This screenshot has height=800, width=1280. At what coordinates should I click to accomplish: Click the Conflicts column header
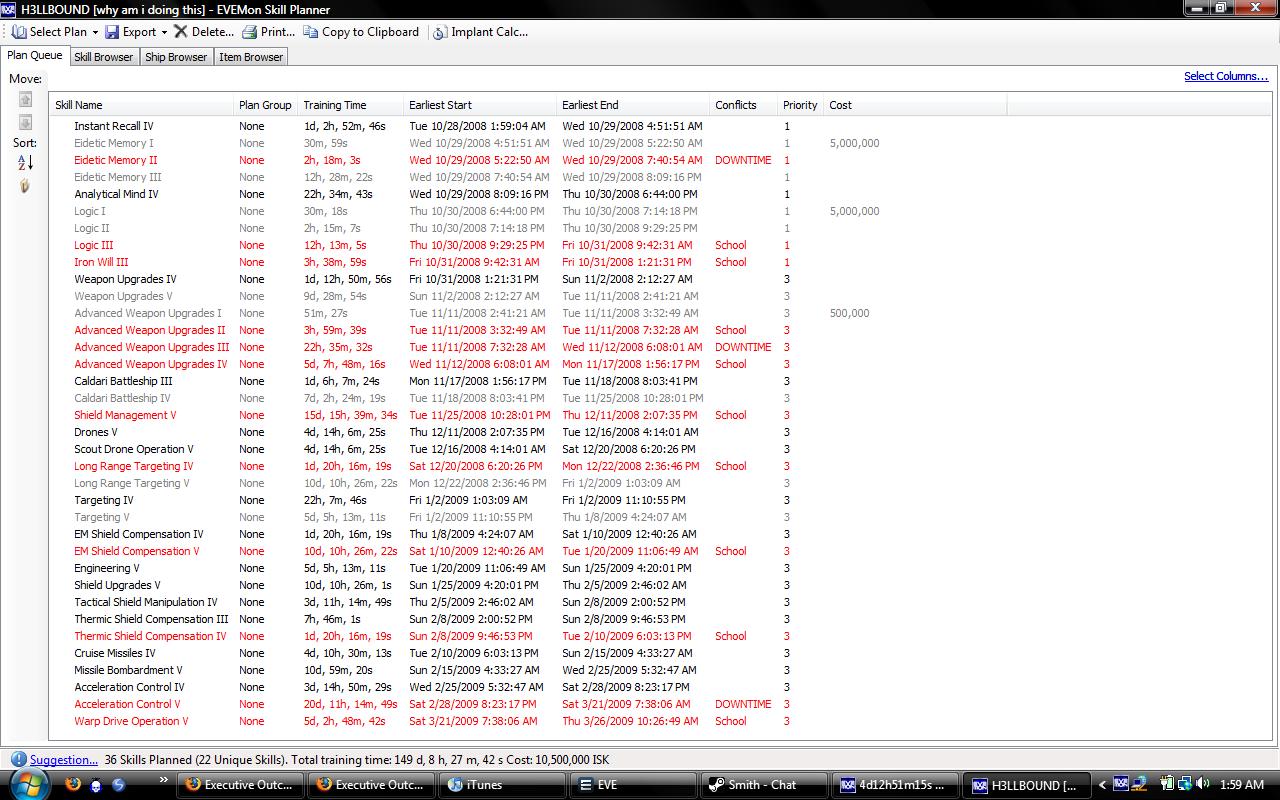[x=744, y=105]
